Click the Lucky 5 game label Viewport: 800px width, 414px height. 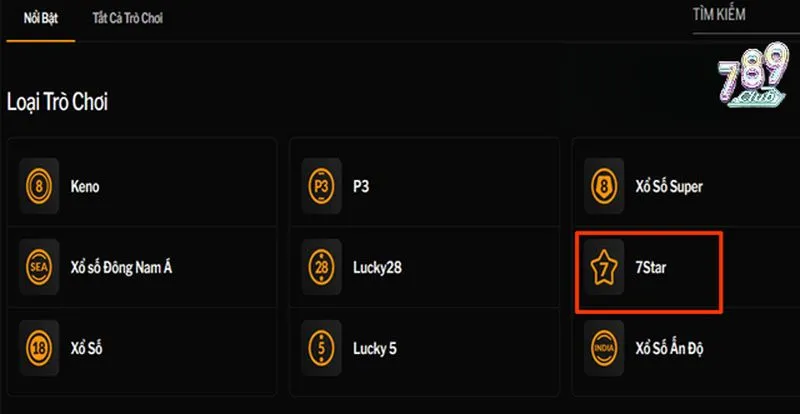tap(375, 349)
